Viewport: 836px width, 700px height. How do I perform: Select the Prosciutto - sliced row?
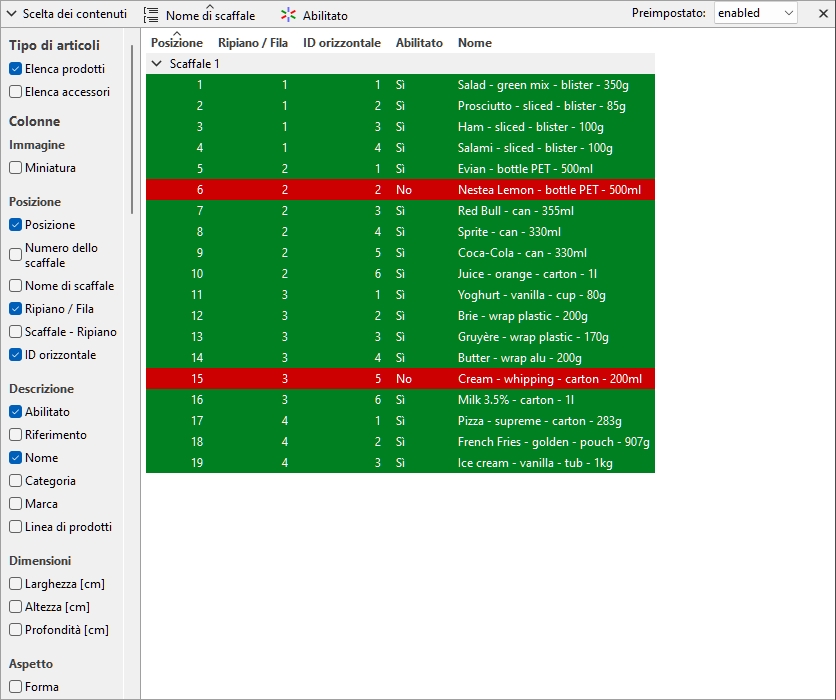coord(400,106)
